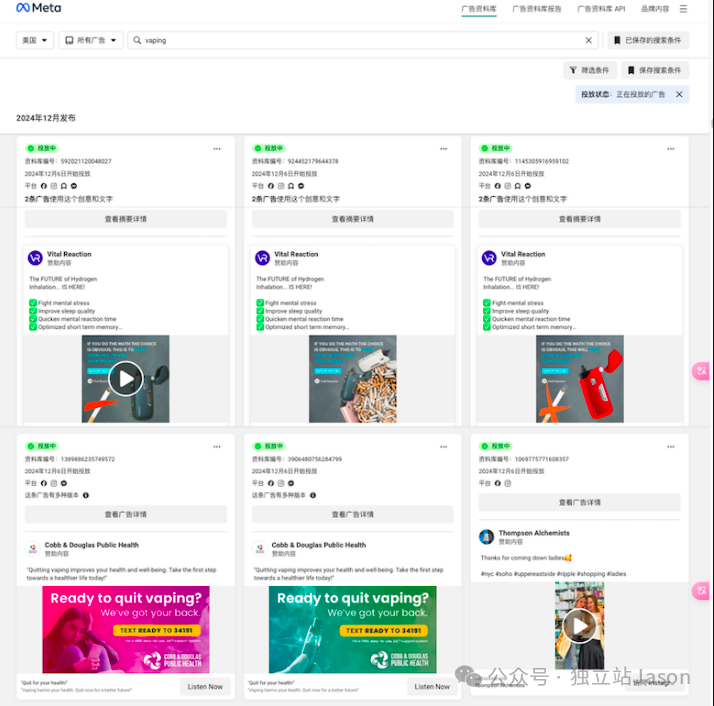Open the hamburger menu in the top bar
714x706 pixels.
coord(683,9)
